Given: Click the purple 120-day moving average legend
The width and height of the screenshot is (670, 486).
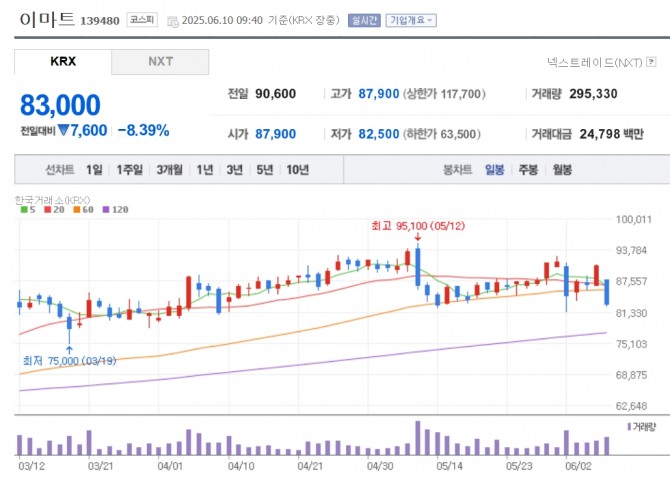Looking at the screenshot, I should [x=115, y=209].
